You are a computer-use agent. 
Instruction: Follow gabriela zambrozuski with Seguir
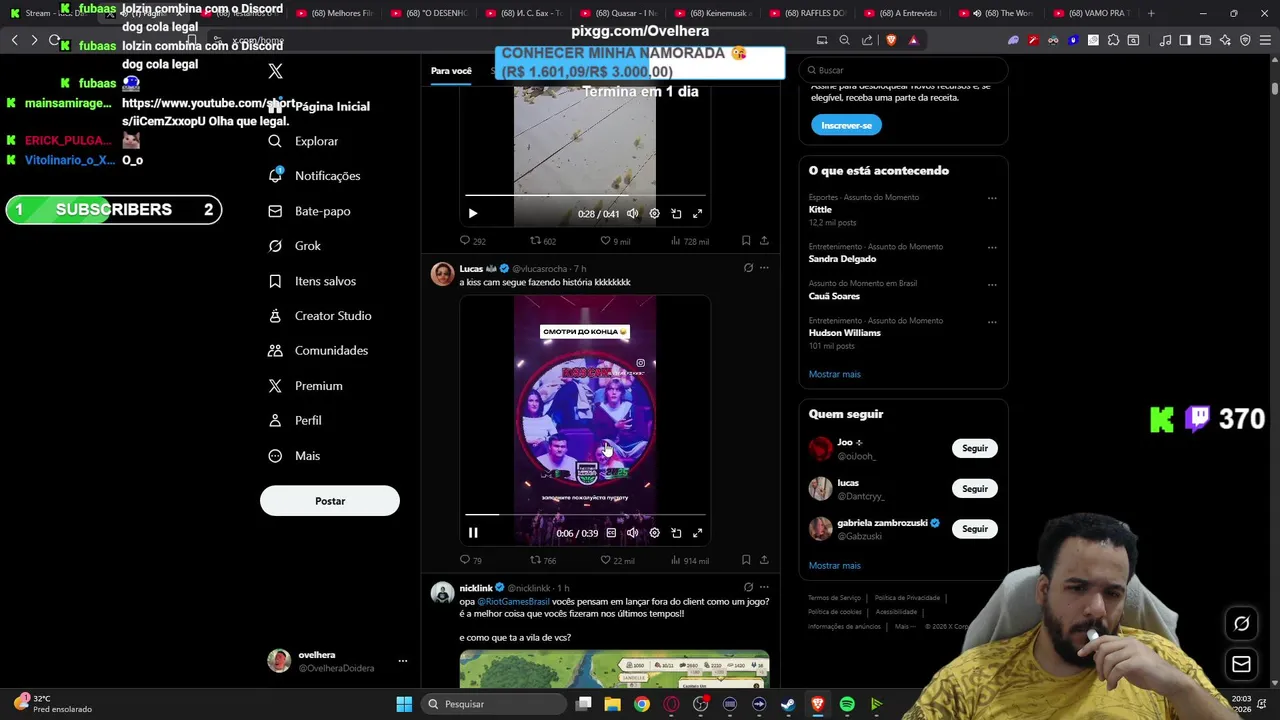[975, 529]
